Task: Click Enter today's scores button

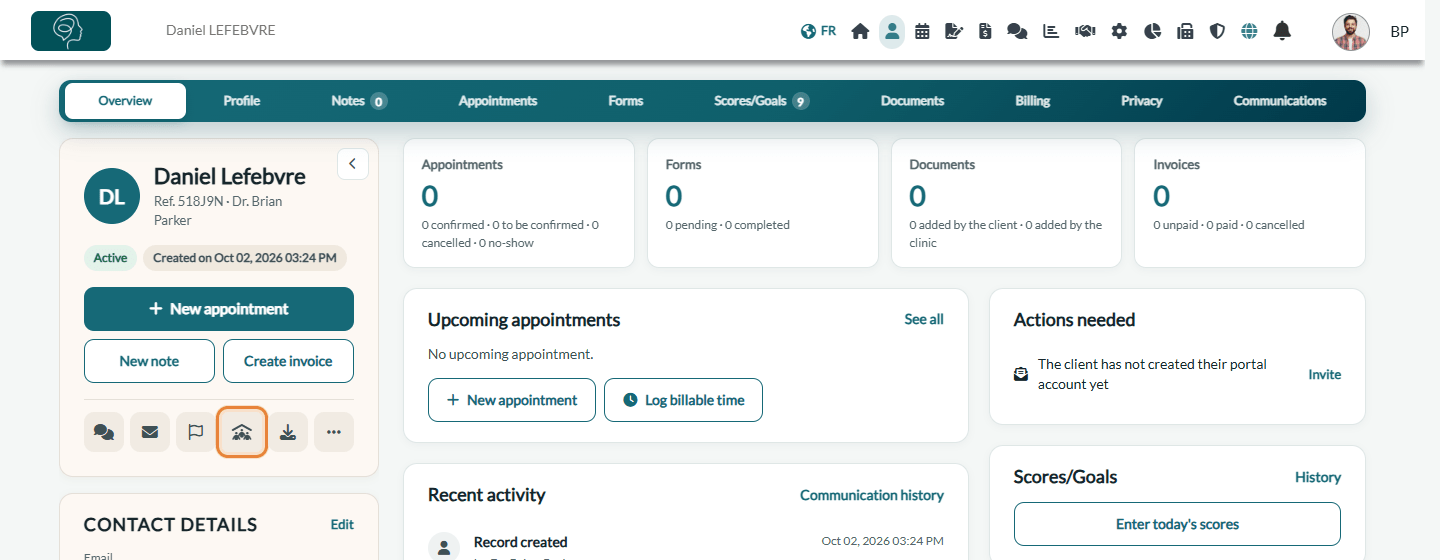Action: [1177, 524]
